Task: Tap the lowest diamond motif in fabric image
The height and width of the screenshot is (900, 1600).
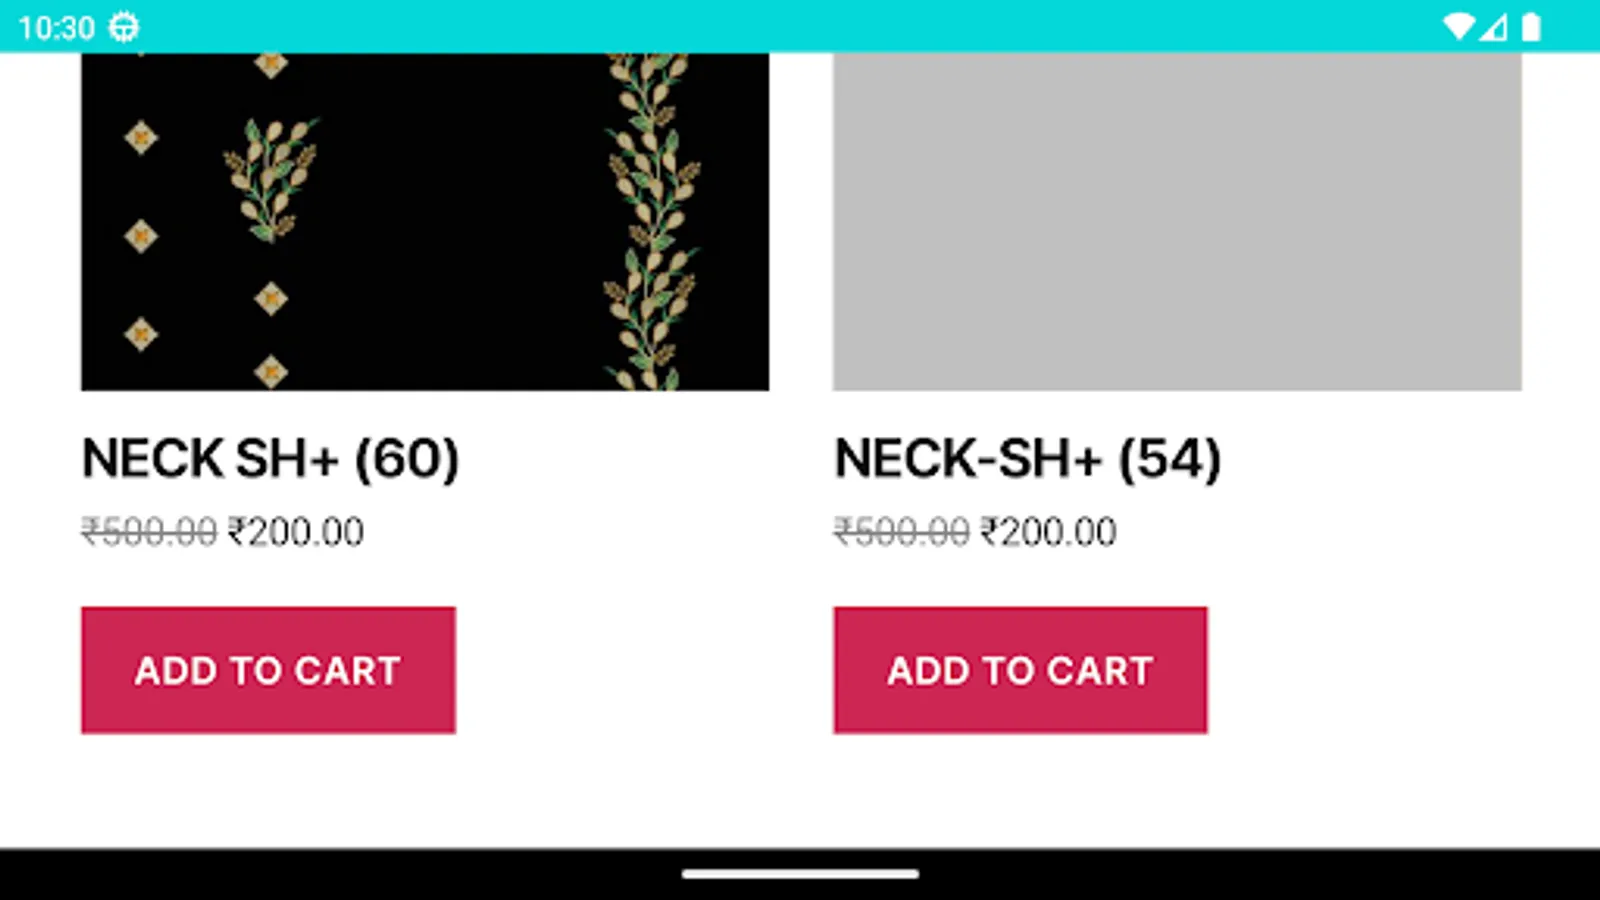Action: tap(271, 372)
